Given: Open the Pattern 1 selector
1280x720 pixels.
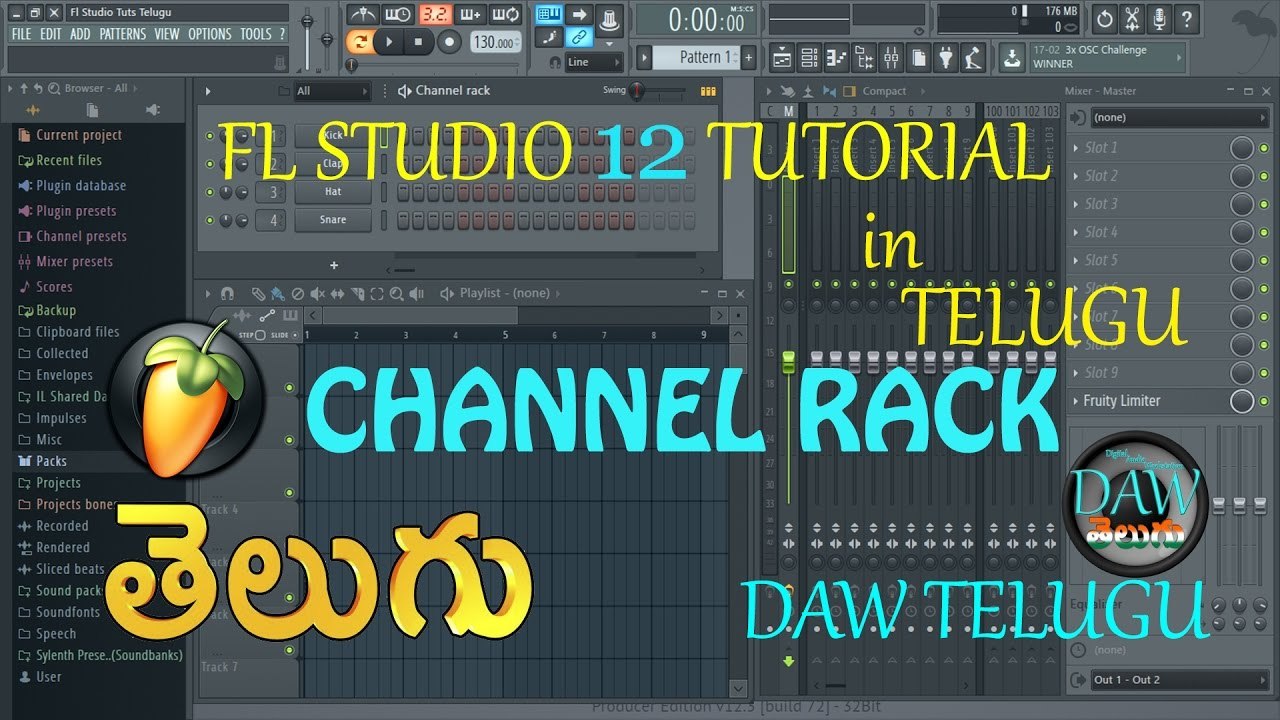Looking at the screenshot, I should tap(696, 58).
